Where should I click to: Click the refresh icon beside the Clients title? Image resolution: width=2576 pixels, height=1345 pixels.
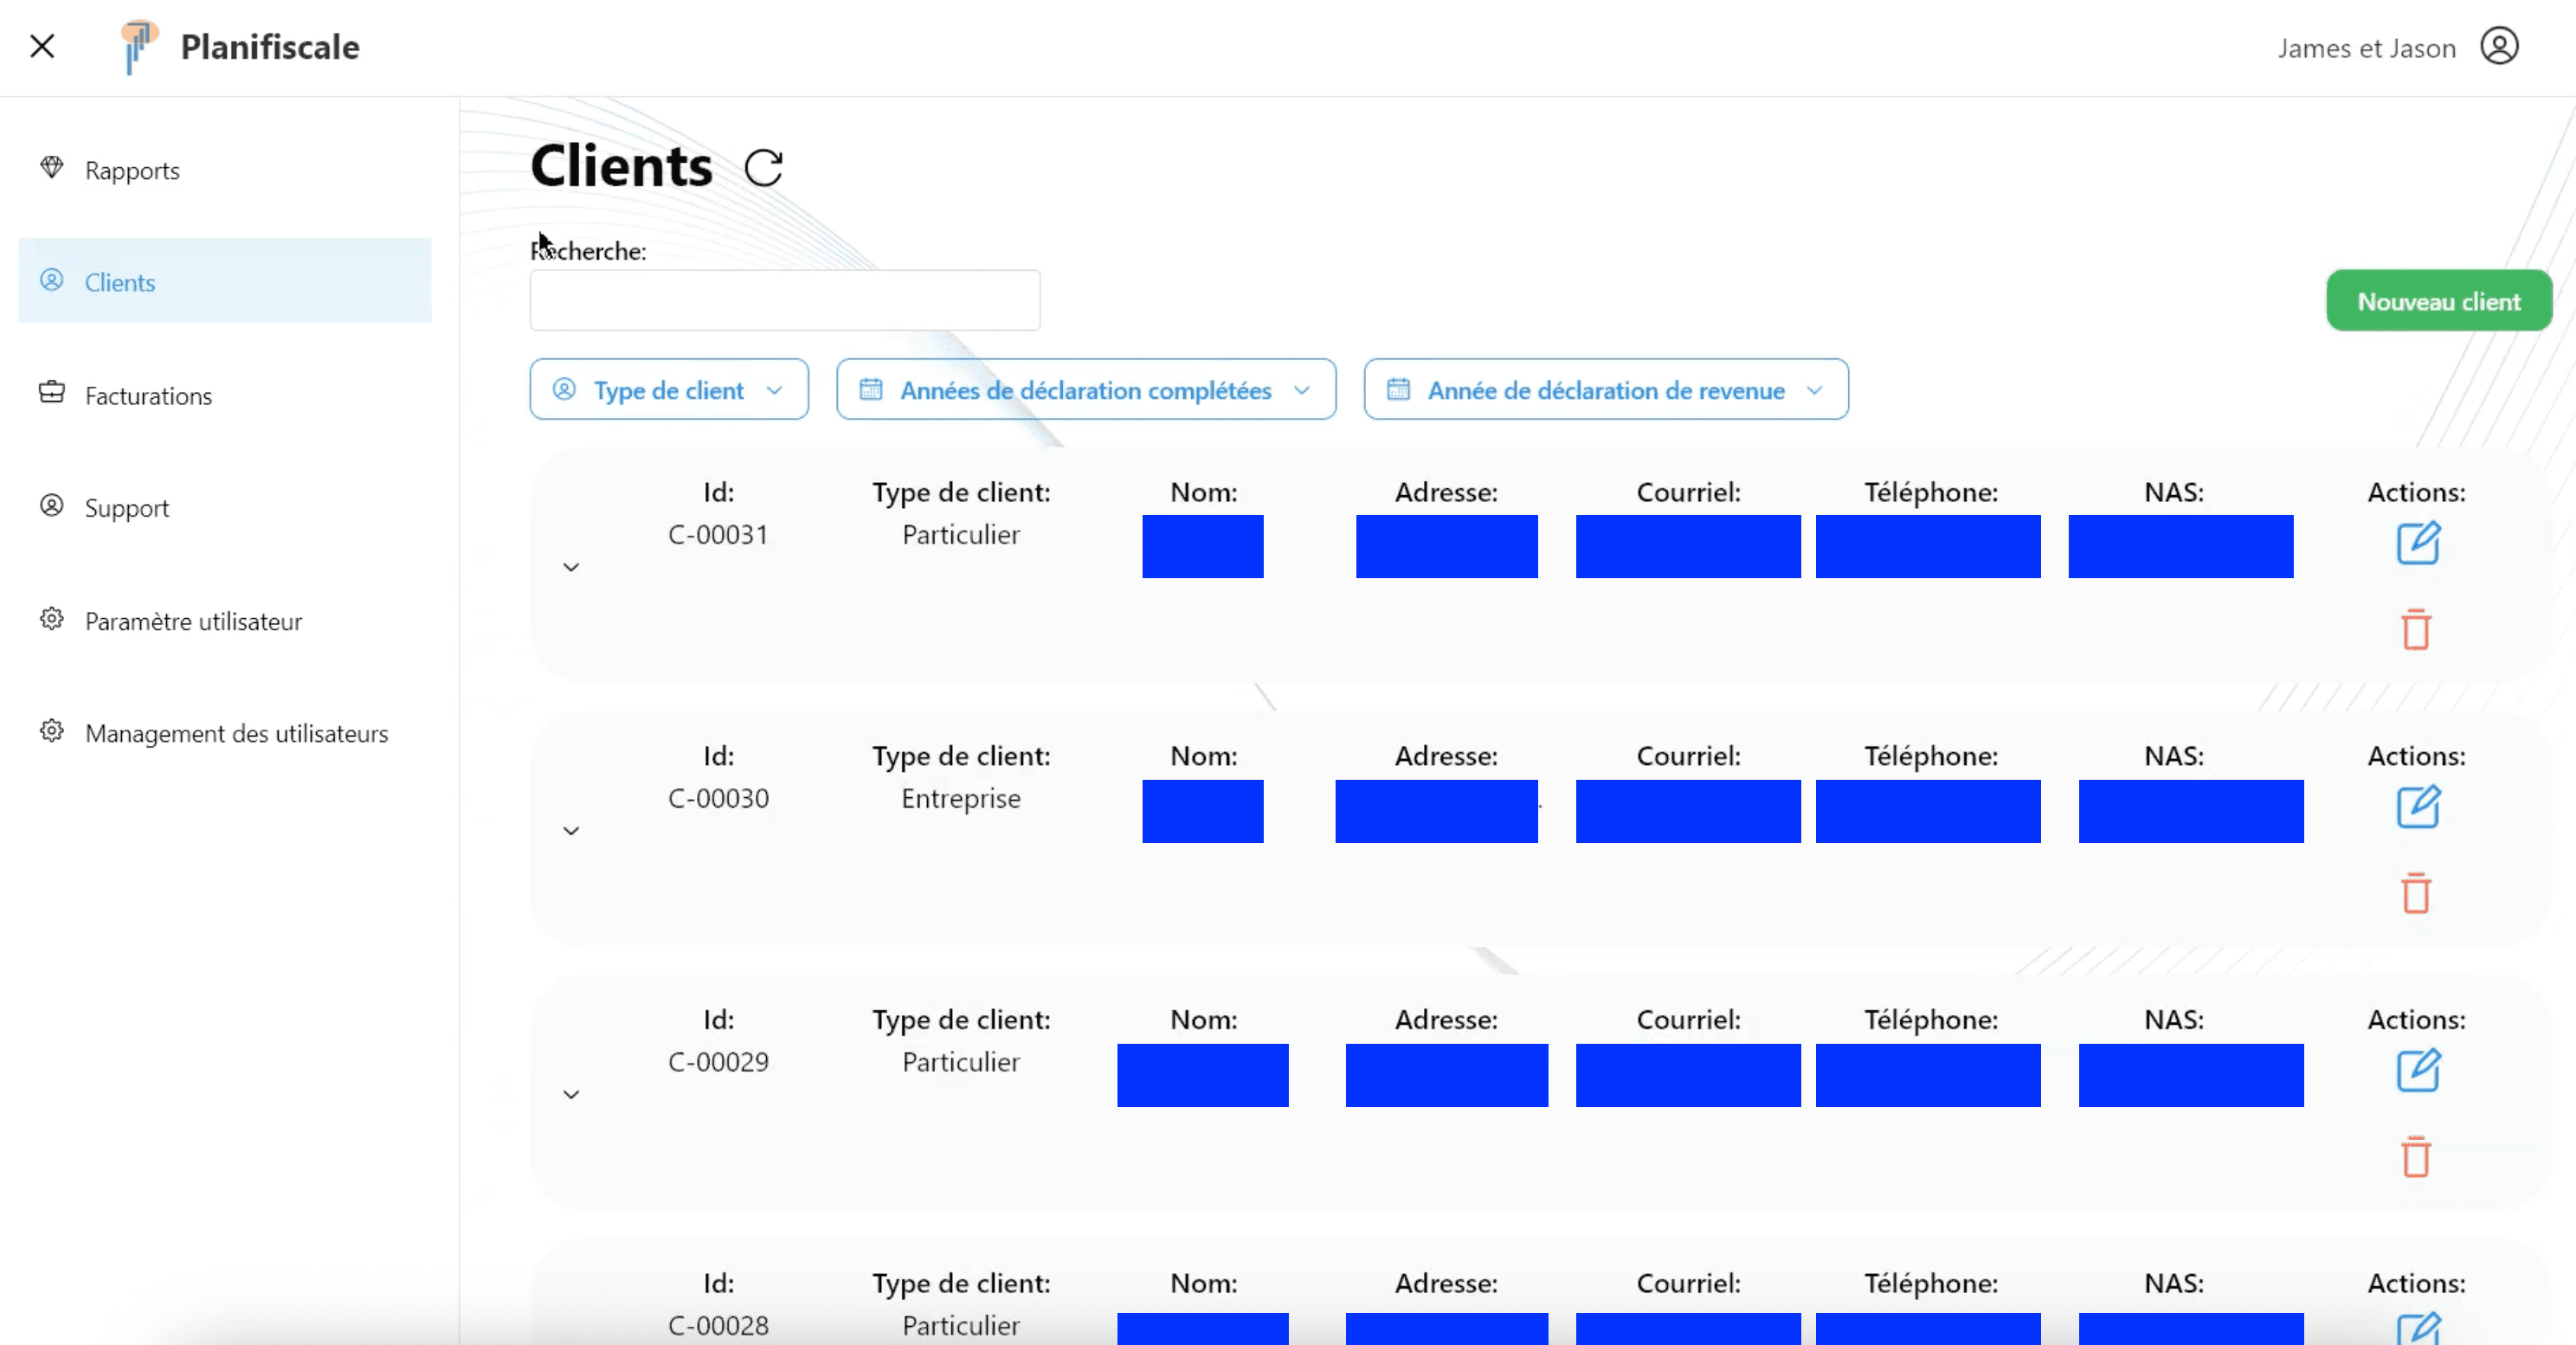pyautogui.click(x=763, y=168)
